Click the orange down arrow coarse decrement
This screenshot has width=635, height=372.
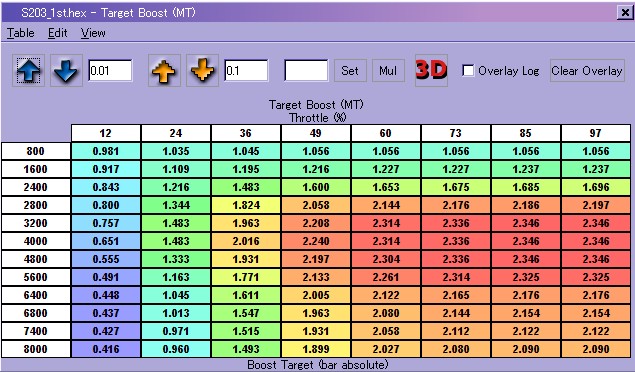click(x=202, y=71)
